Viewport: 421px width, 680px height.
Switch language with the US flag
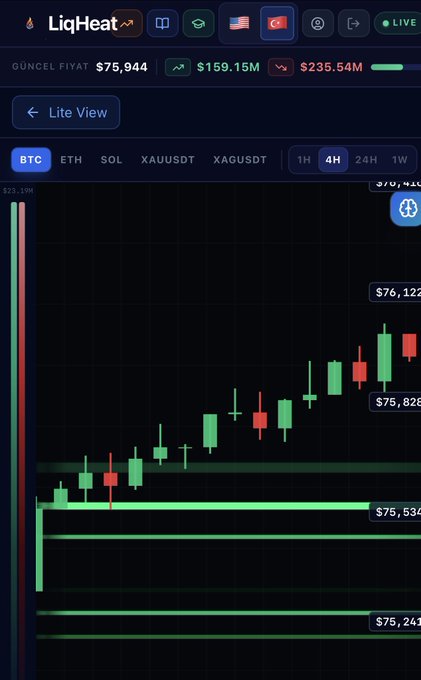tap(239, 23)
